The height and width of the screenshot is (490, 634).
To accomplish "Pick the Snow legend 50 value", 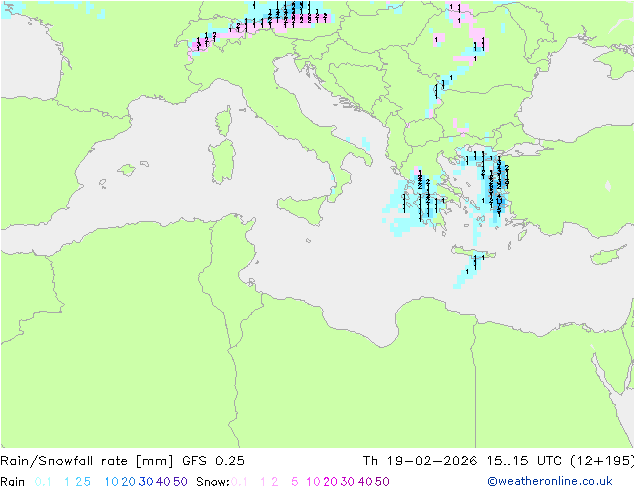I will (382, 482).
